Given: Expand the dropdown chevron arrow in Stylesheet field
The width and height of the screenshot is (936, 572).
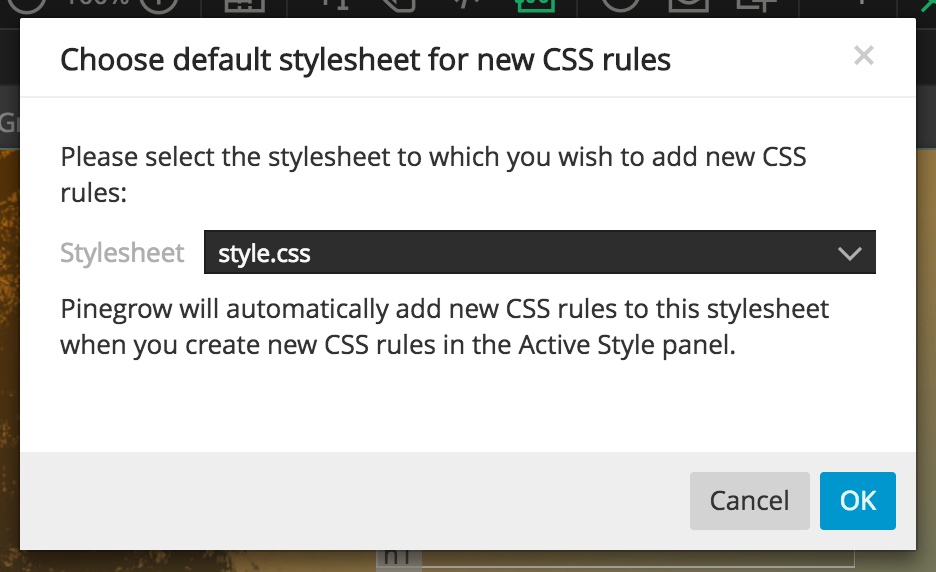Looking at the screenshot, I should click(849, 253).
